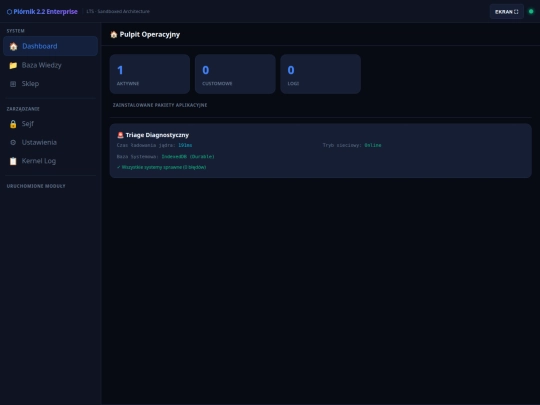Image resolution: width=540 pixels, height=405 pixels.
Task: Go to the Sklep section
Action: coord(50,84)
